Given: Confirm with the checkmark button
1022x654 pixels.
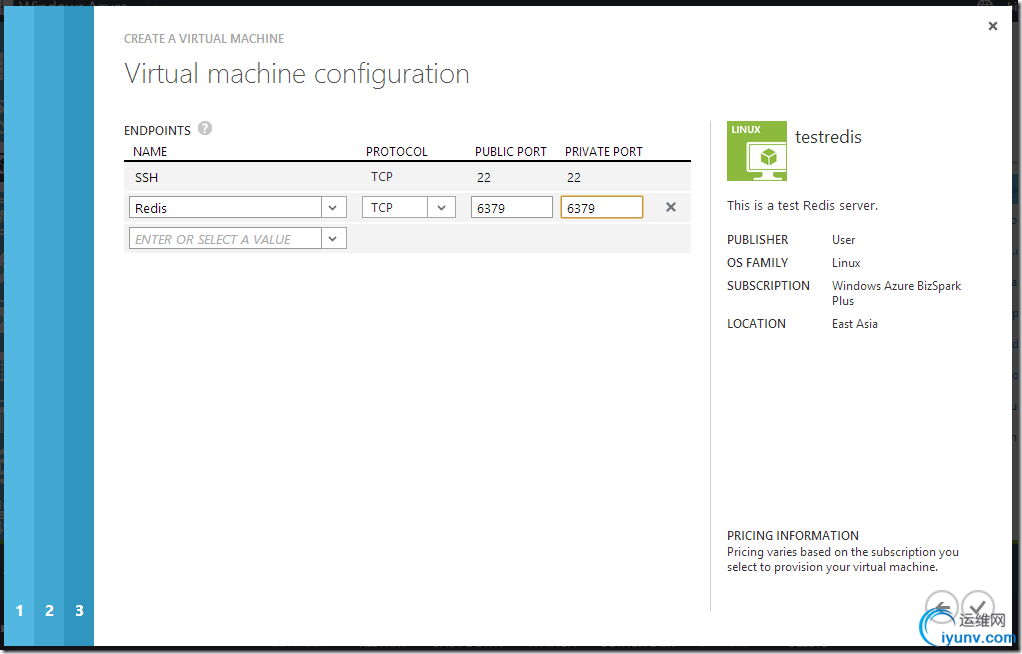Looking at the screenshot, I should coord(978,606).
